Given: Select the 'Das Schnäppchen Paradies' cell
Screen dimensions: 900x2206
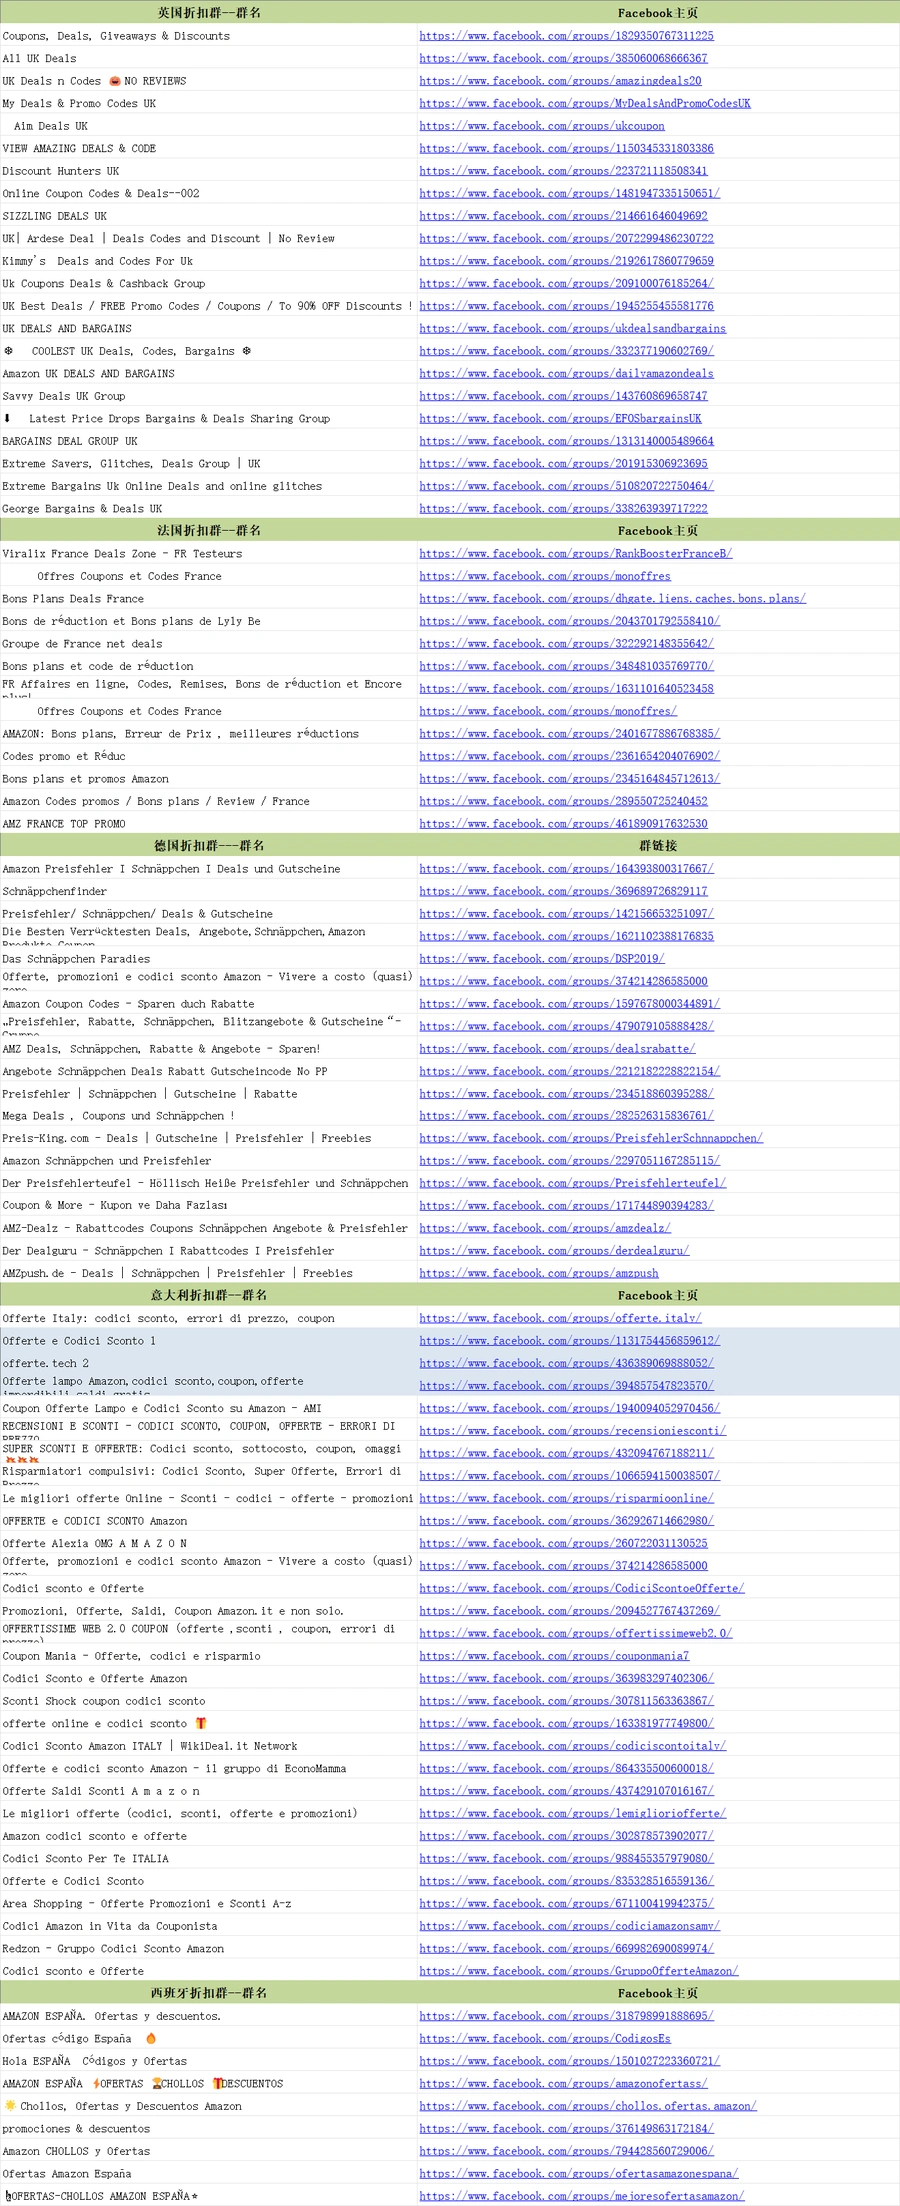Looking at the screenshot, I should pos(209,958).
